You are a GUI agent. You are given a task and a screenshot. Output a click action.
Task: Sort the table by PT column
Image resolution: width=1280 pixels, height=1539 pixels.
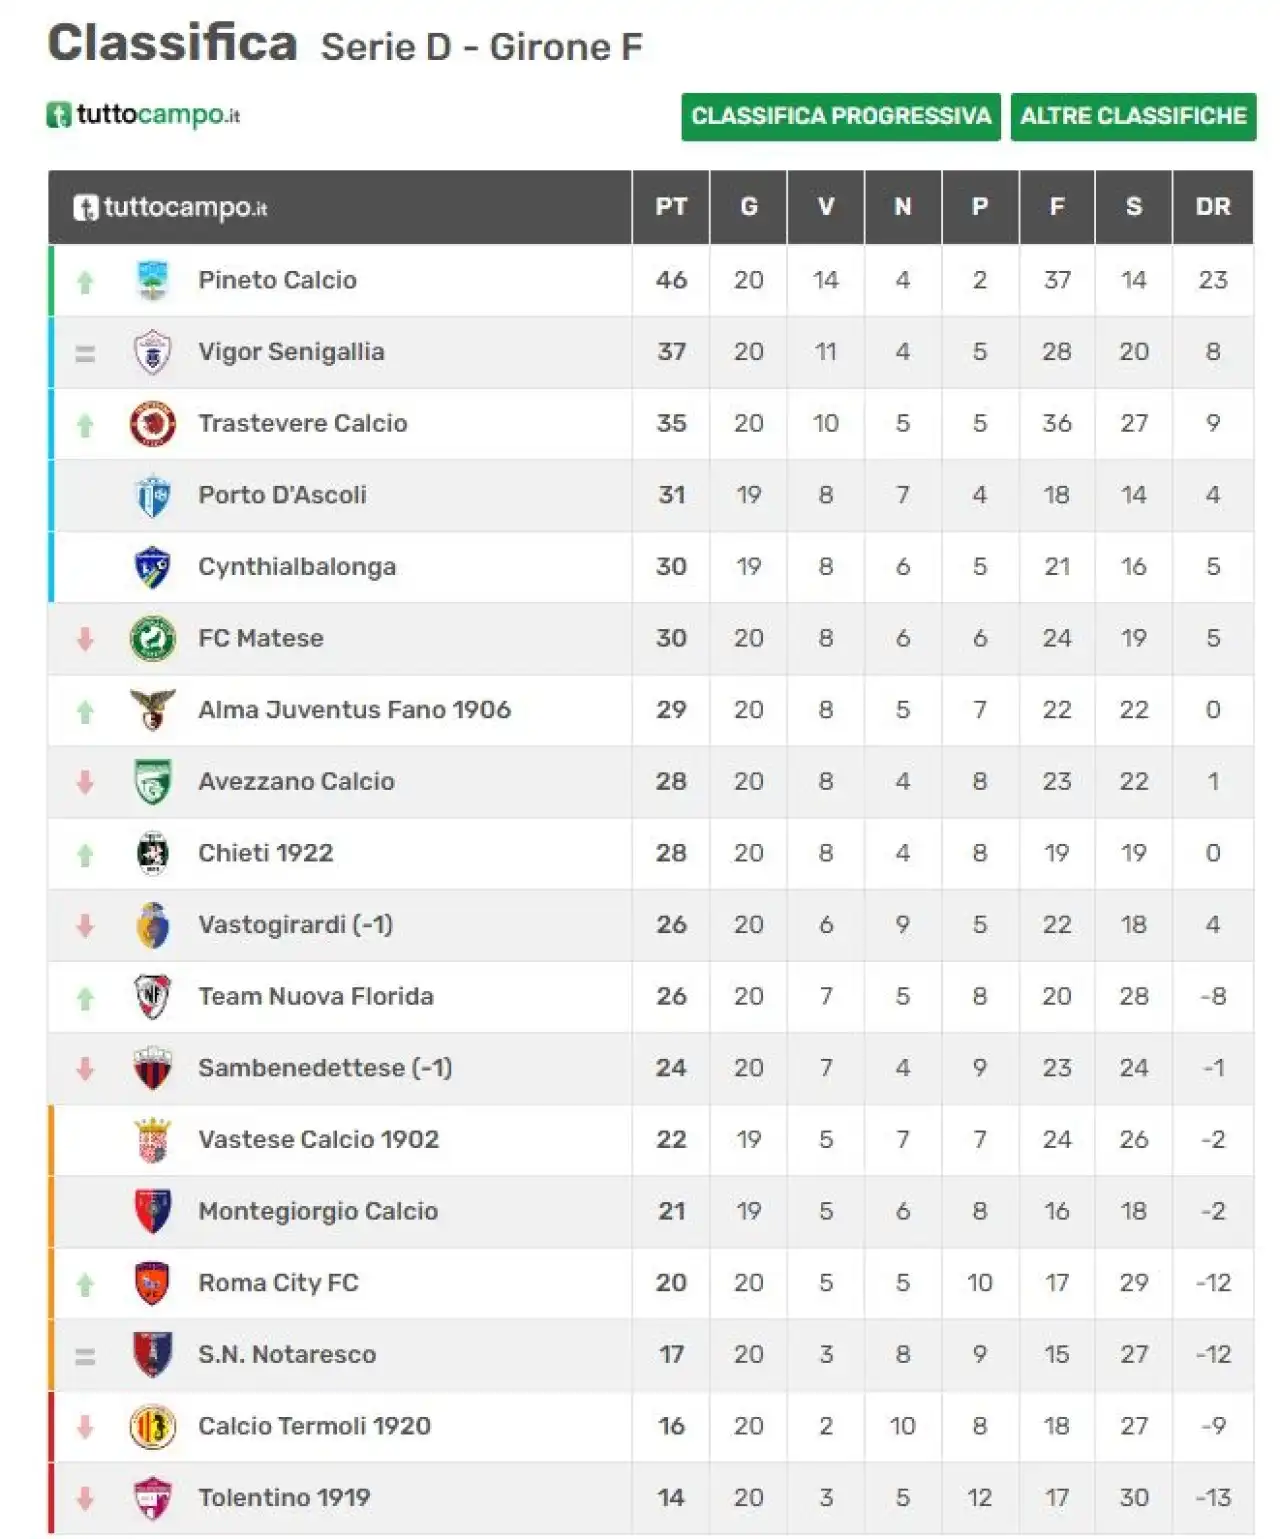[x=671, y=207]
